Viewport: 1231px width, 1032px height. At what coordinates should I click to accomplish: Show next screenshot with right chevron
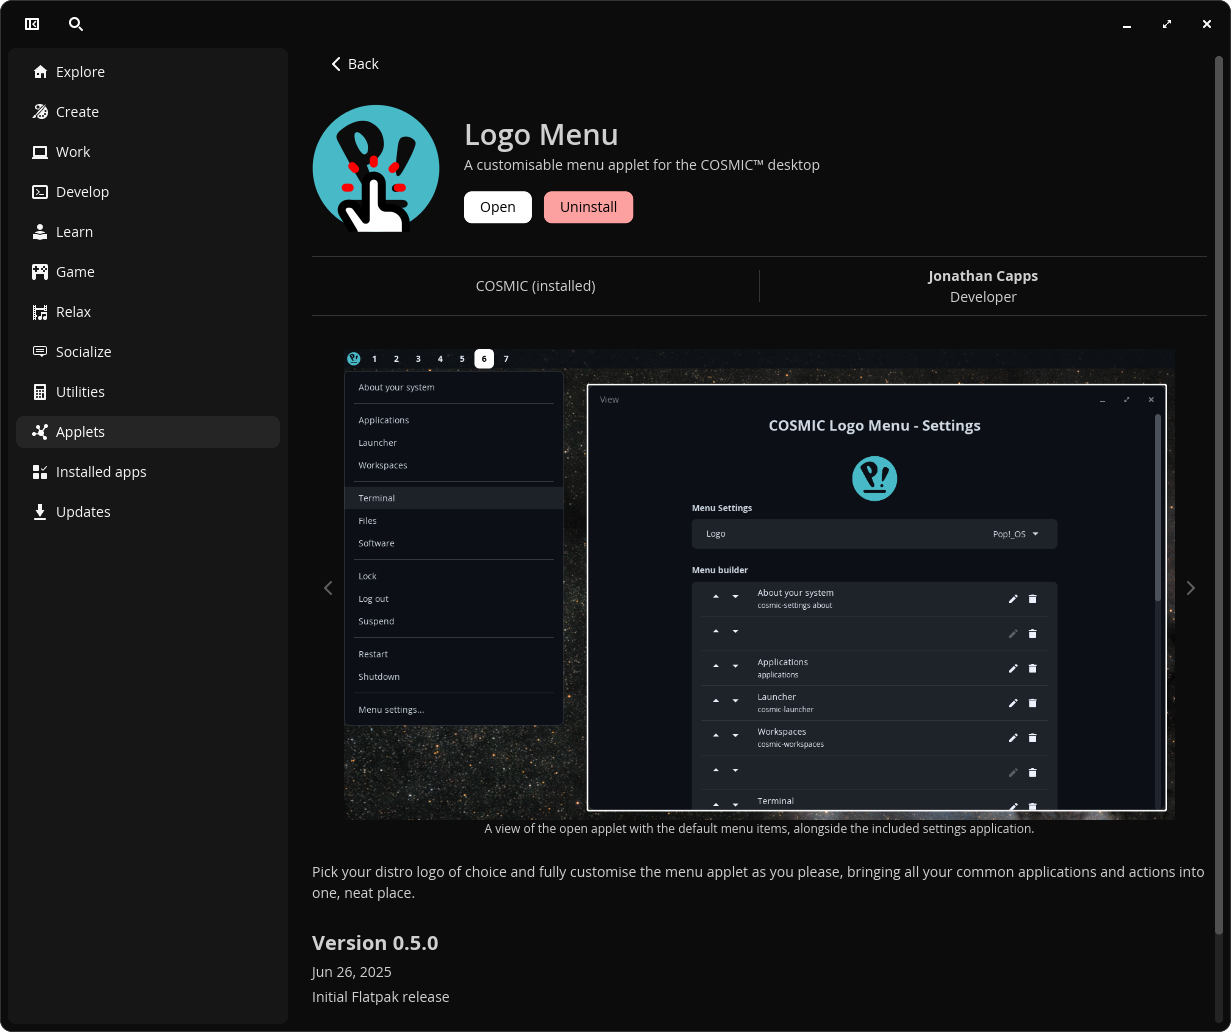1190,588
